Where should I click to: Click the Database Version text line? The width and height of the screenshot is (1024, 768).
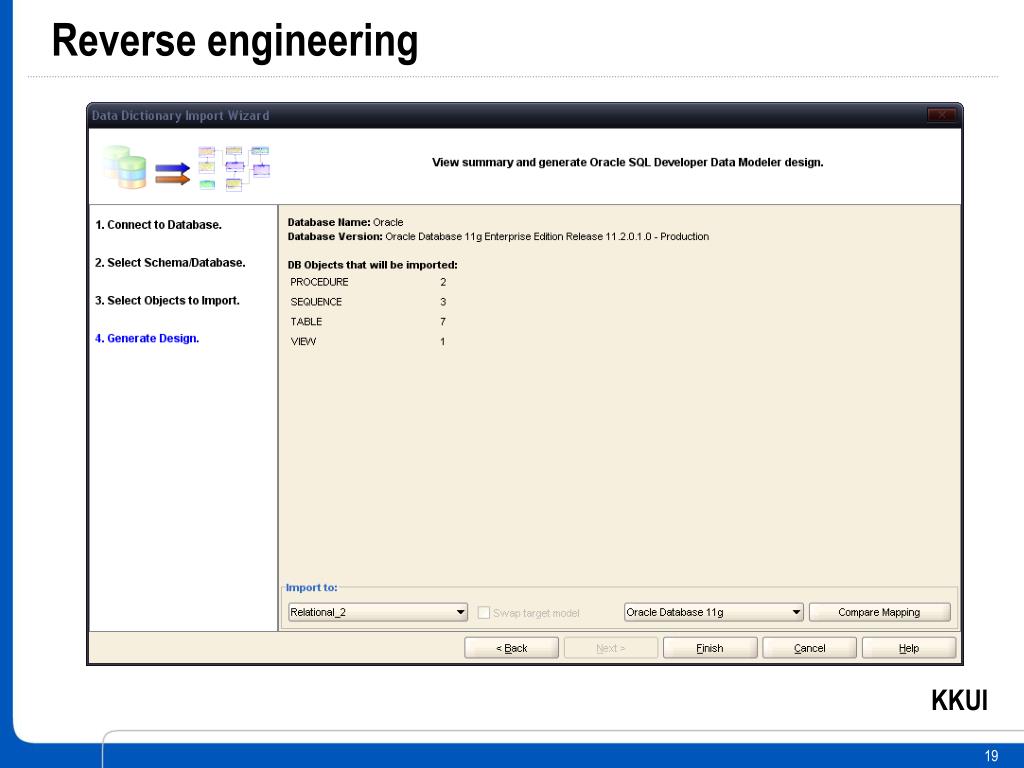click(x=498, y=236)
